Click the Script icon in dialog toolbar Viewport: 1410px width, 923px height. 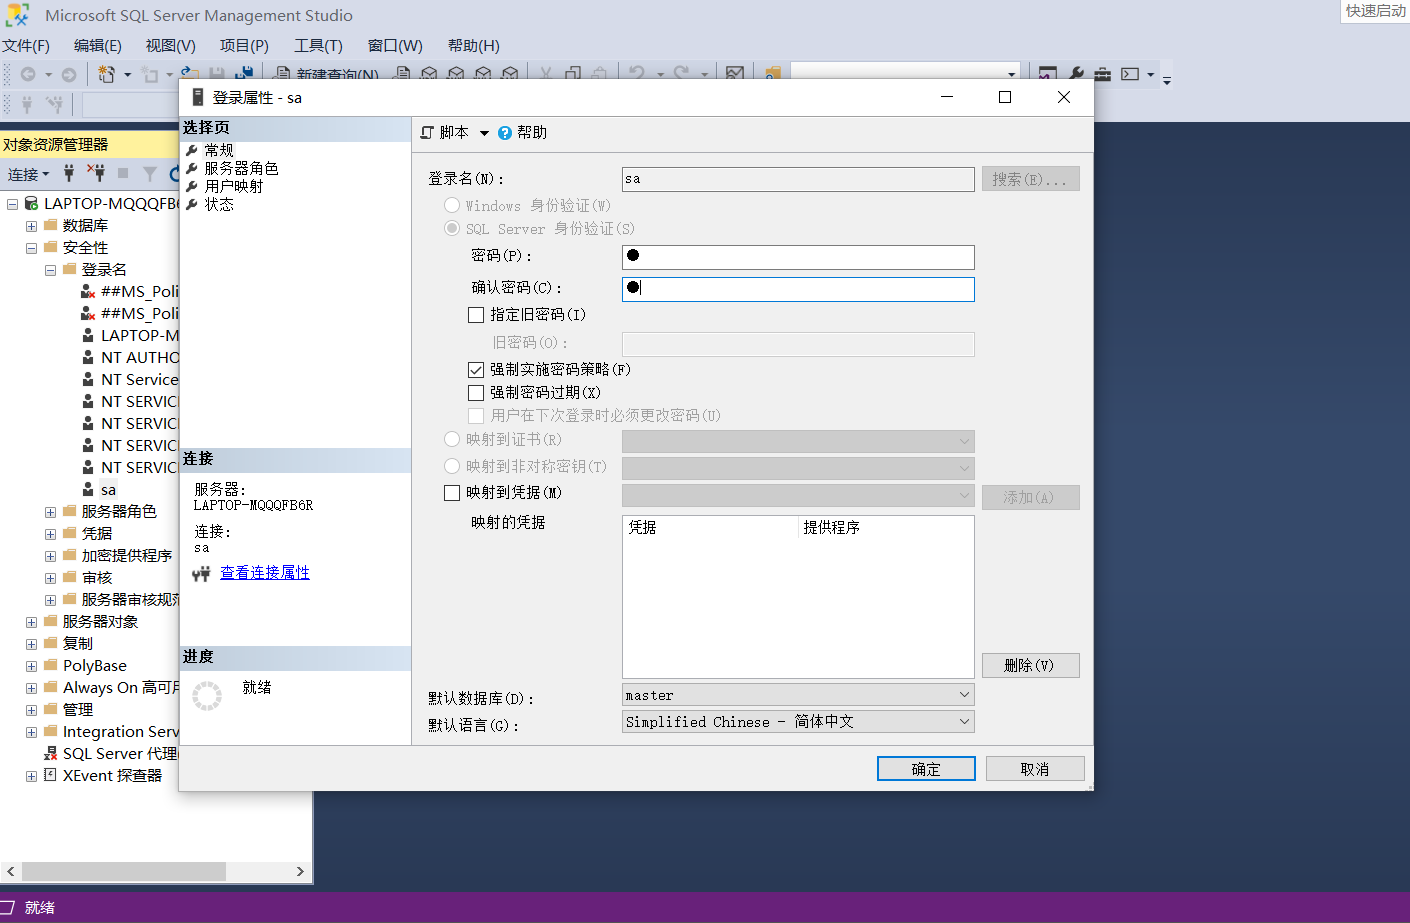coord(427,133)
